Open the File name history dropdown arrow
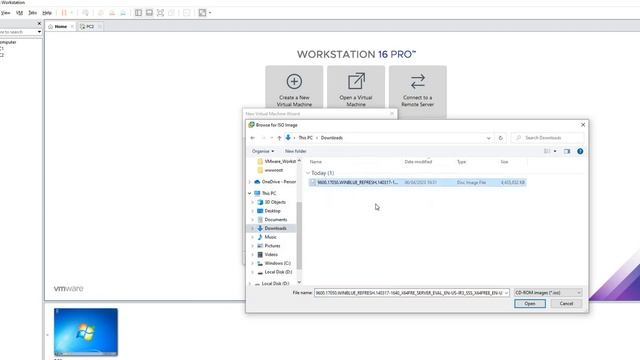 (x=506, y=293)
